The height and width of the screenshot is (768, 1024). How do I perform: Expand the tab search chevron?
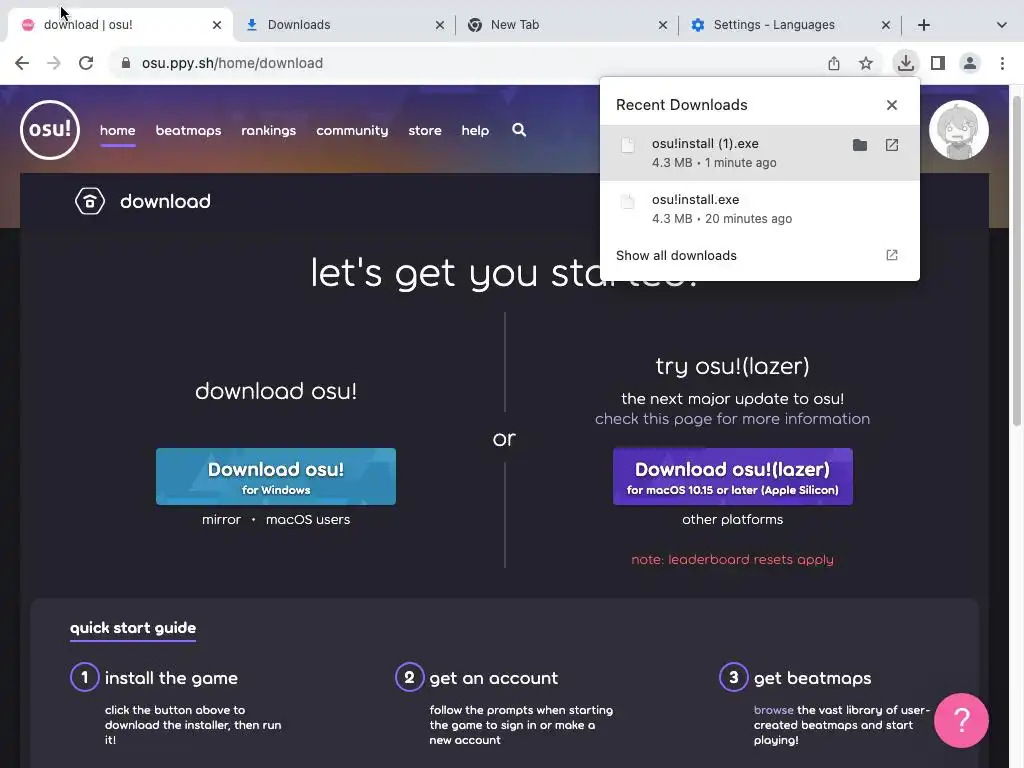tap(1002, 25)
